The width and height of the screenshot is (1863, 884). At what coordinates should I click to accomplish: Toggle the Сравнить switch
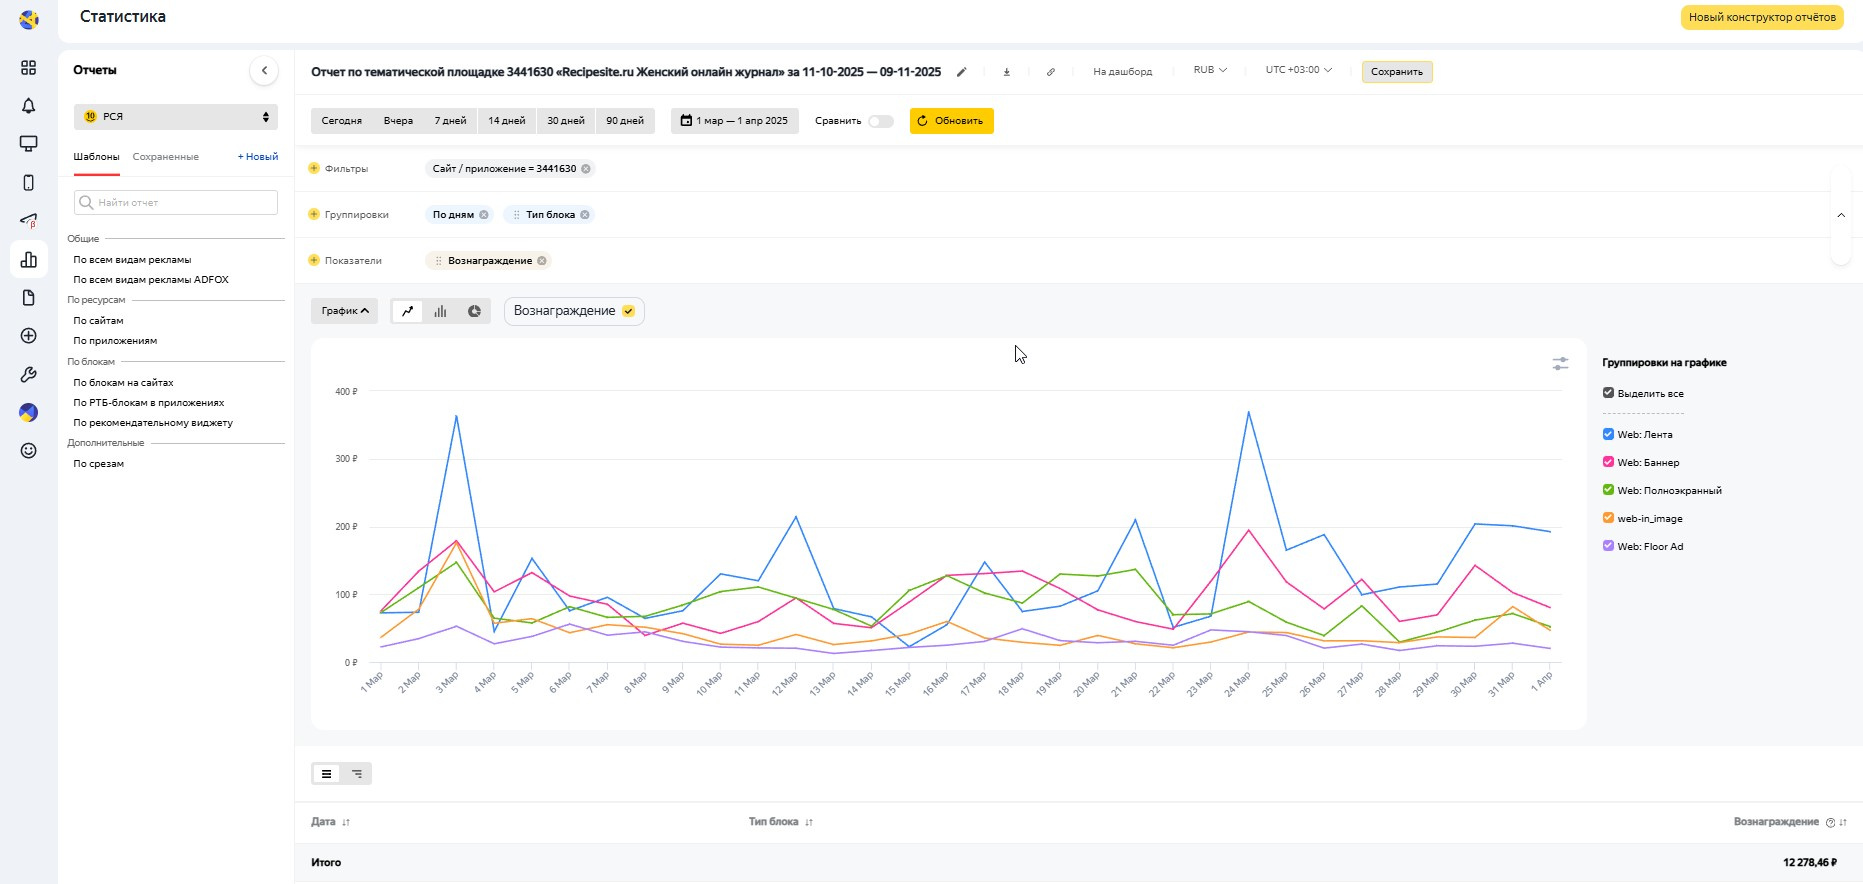coord(880,121)
